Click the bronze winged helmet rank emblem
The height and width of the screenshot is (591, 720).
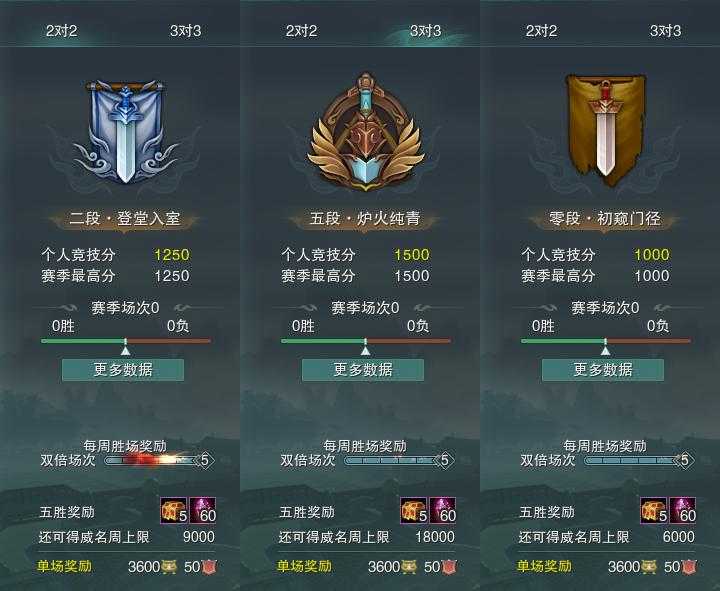365,133
